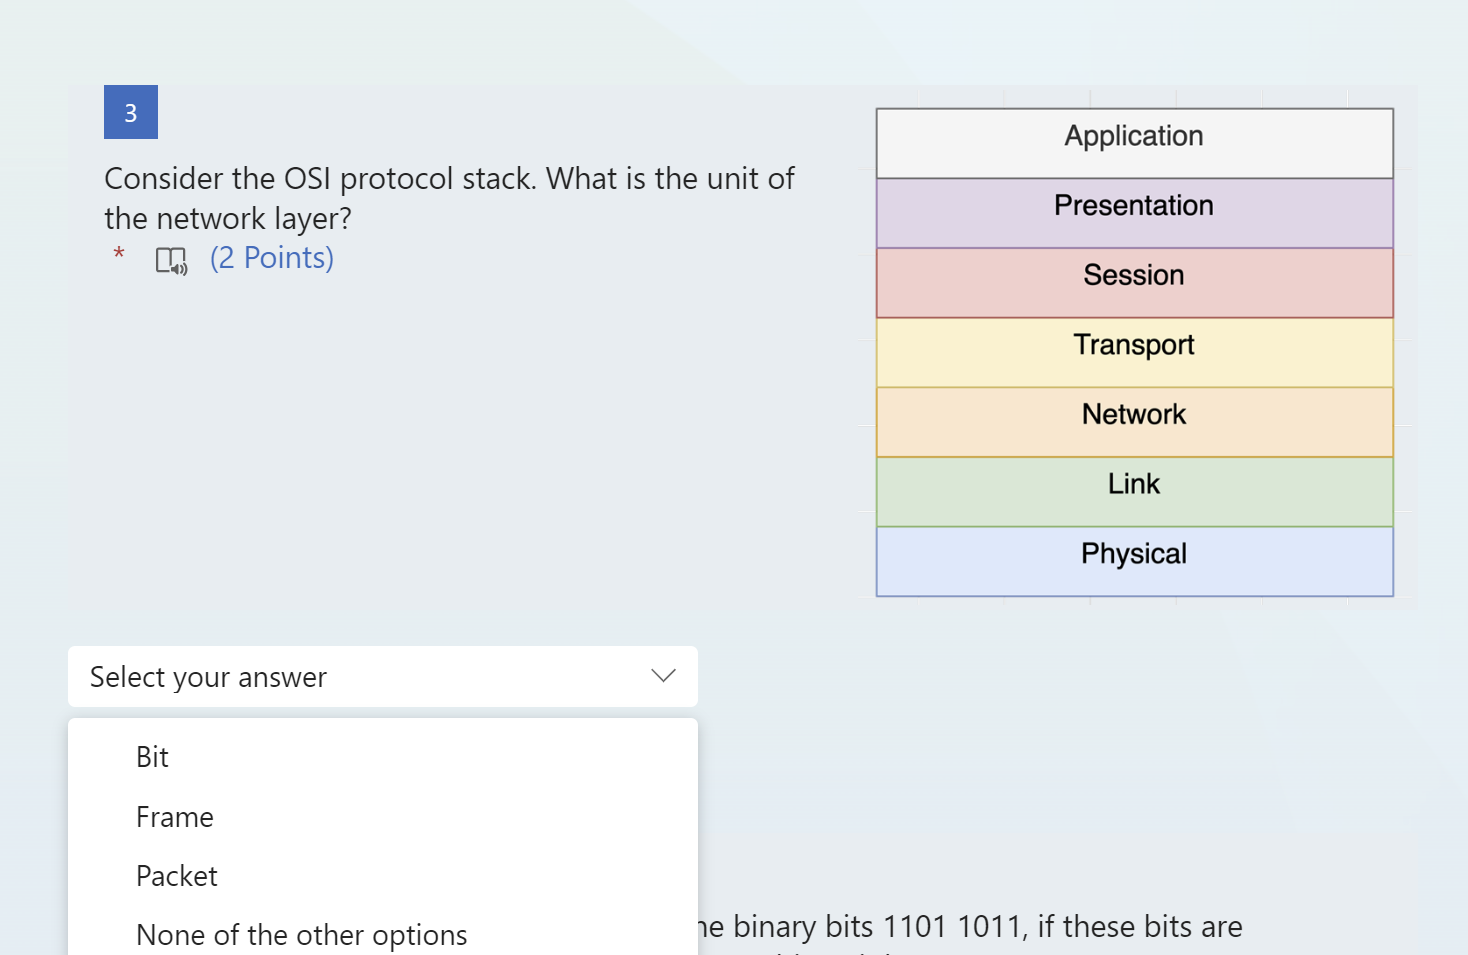
Task: Click the Presentation layer box
Action: click(1134, 206)
